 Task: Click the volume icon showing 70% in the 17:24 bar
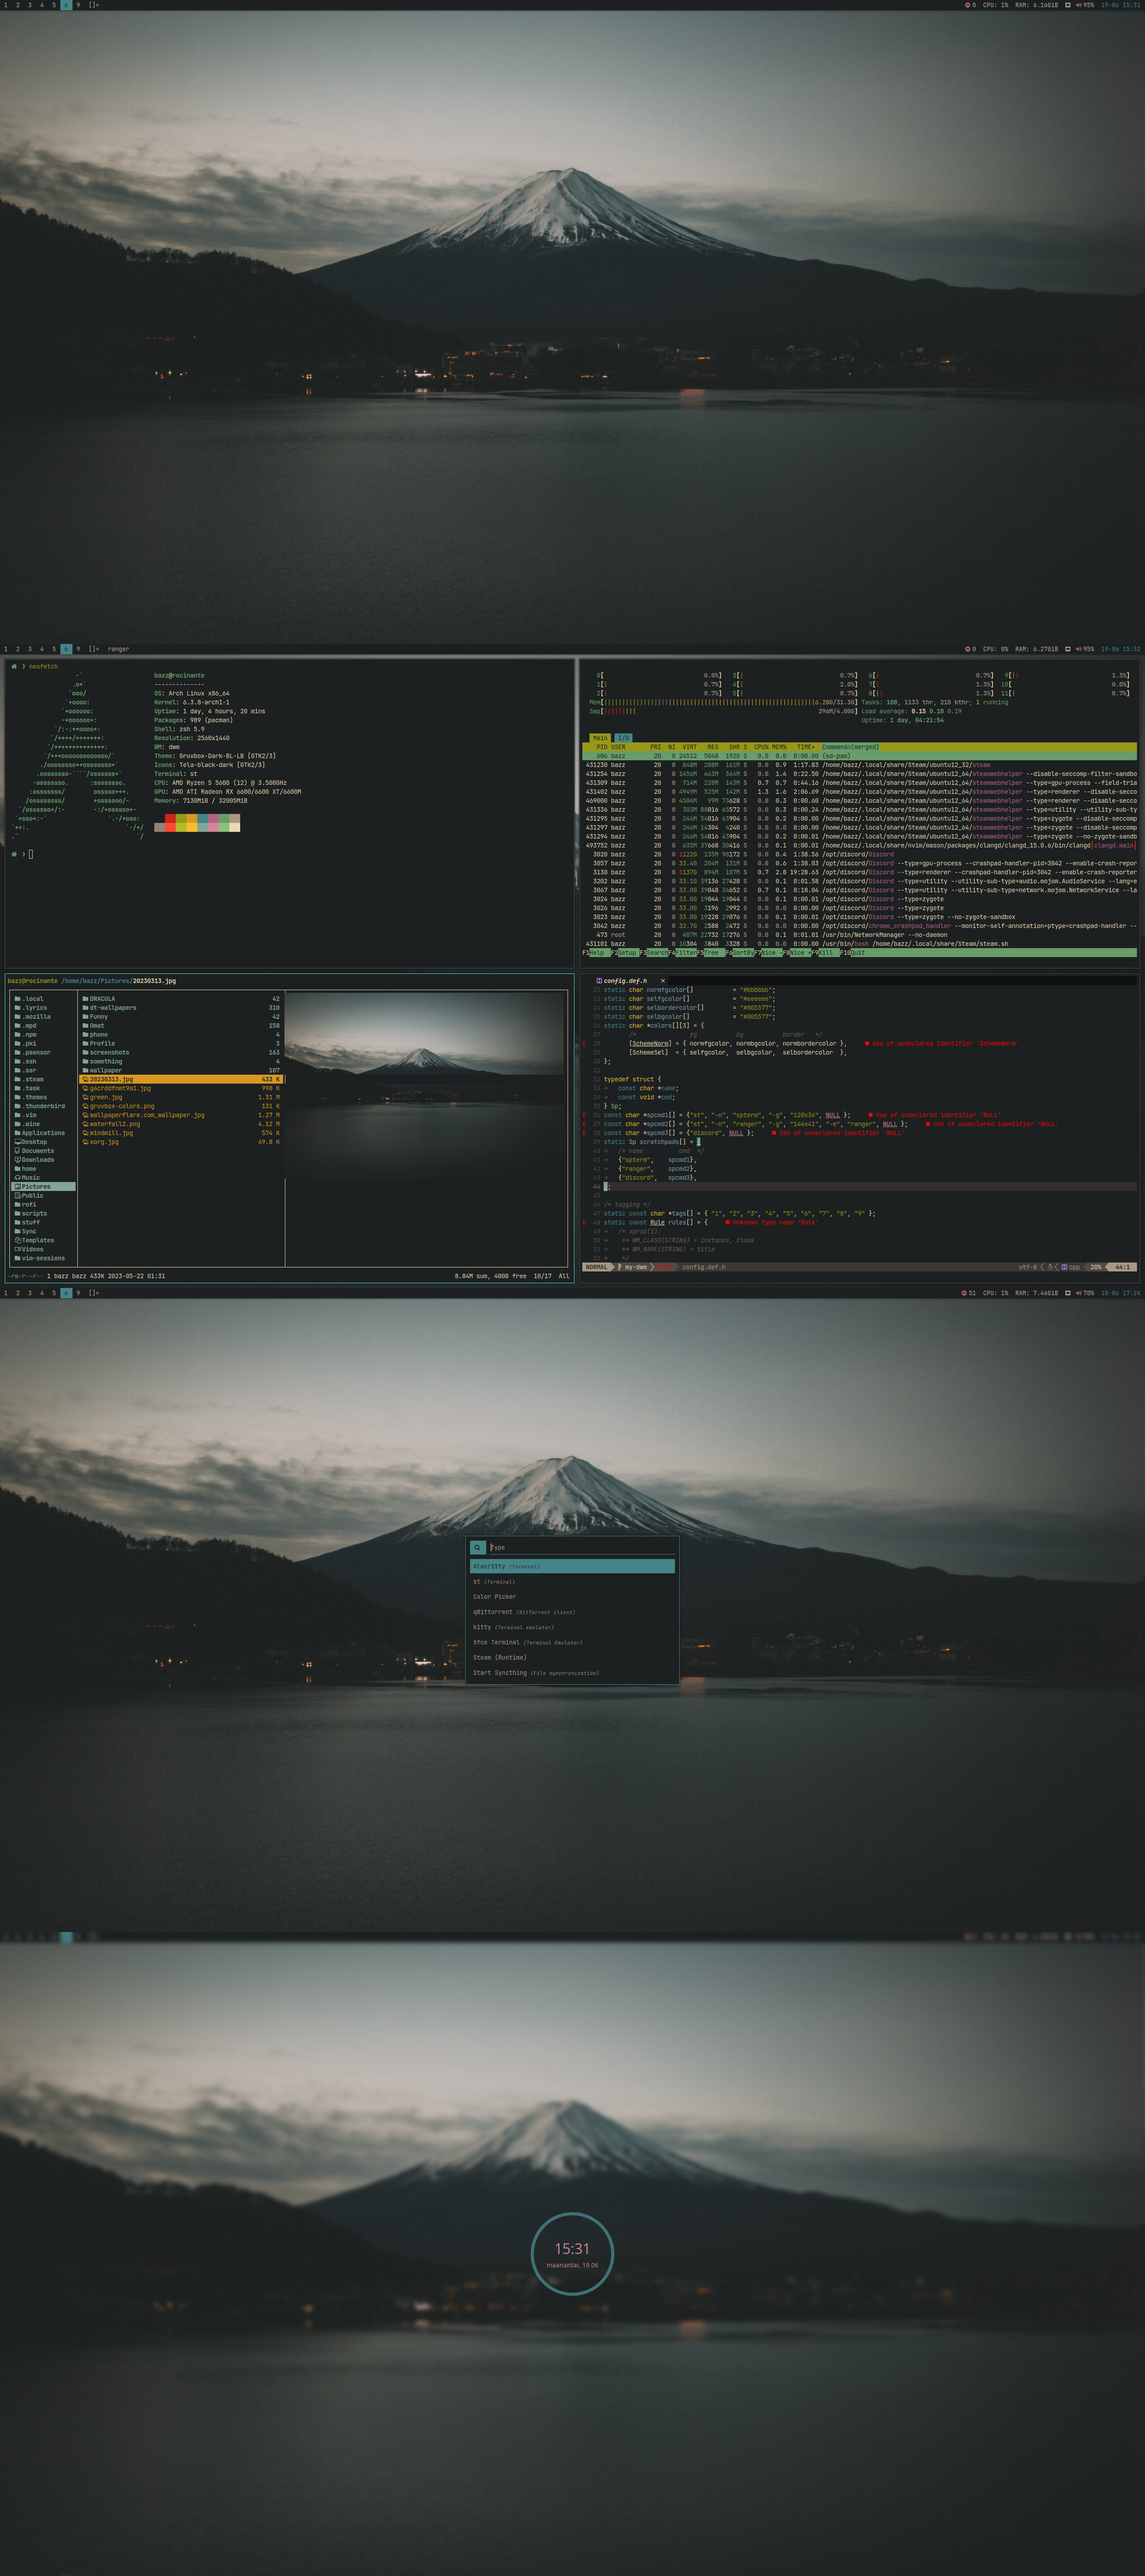(1078, 1293)
